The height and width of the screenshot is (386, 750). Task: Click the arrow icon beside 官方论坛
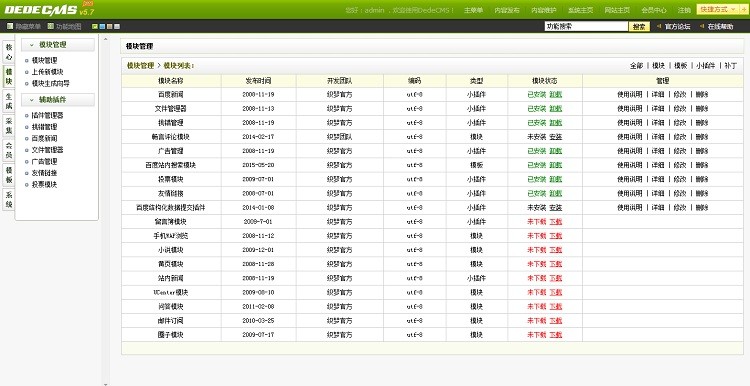click(x=659, y=26)
